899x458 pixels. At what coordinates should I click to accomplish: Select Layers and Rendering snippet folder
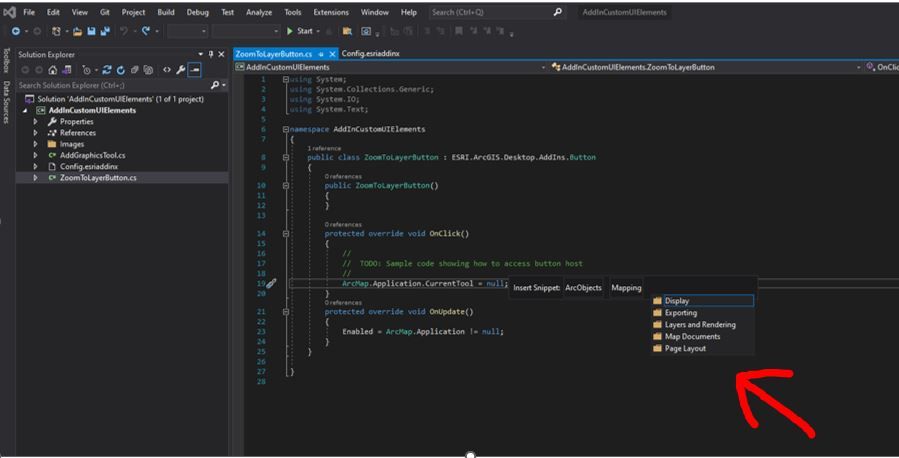699,325
